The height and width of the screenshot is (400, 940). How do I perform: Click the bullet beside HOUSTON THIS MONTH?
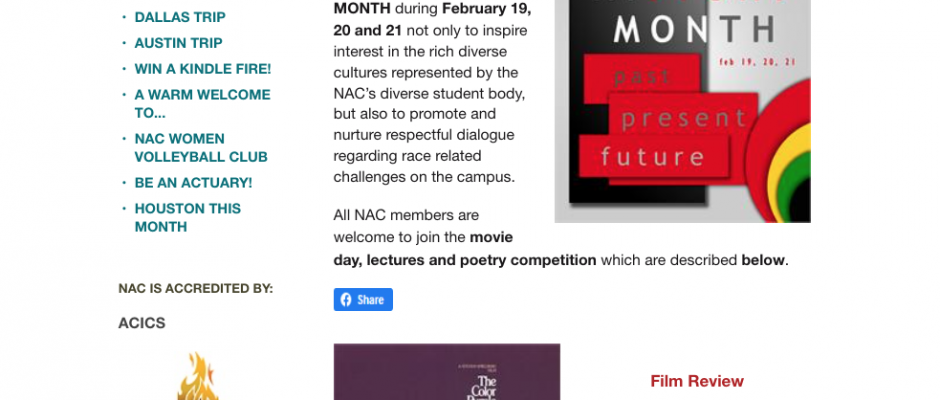coord(124,208)
